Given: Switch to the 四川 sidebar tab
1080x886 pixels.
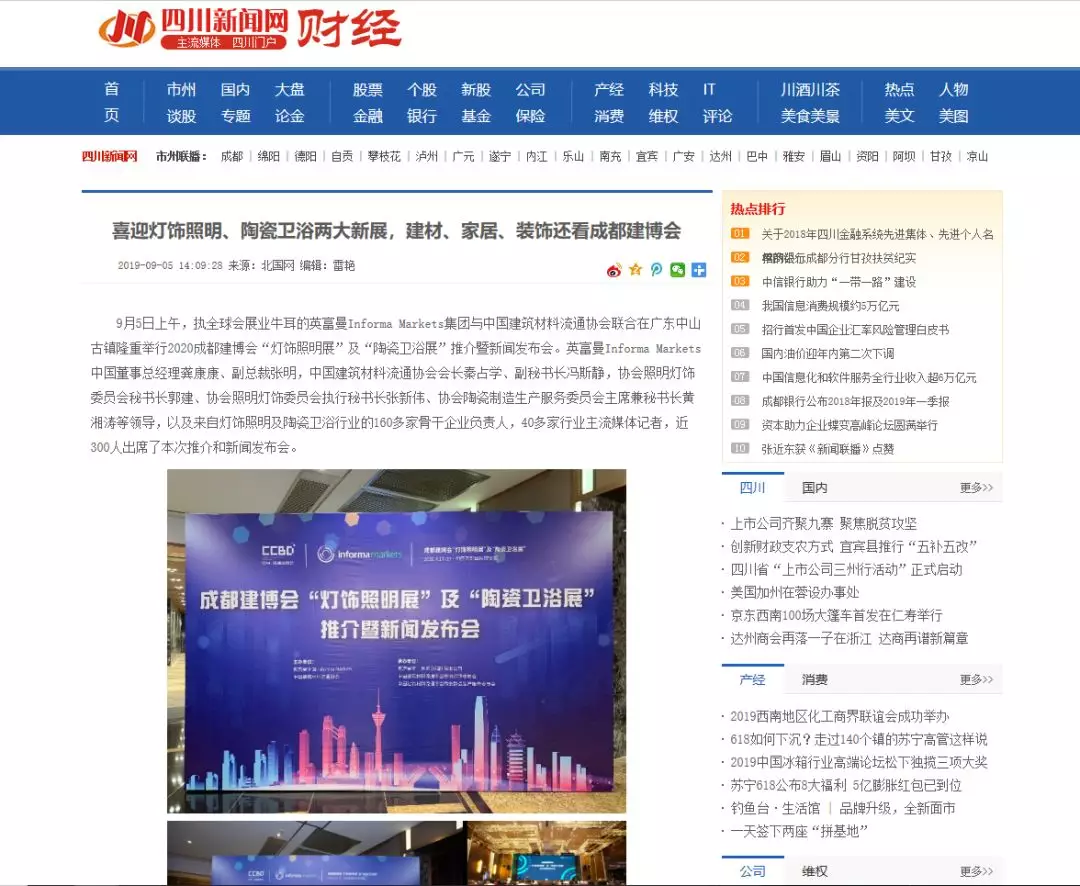Looking at the screenshot, I should coord(753,487).
